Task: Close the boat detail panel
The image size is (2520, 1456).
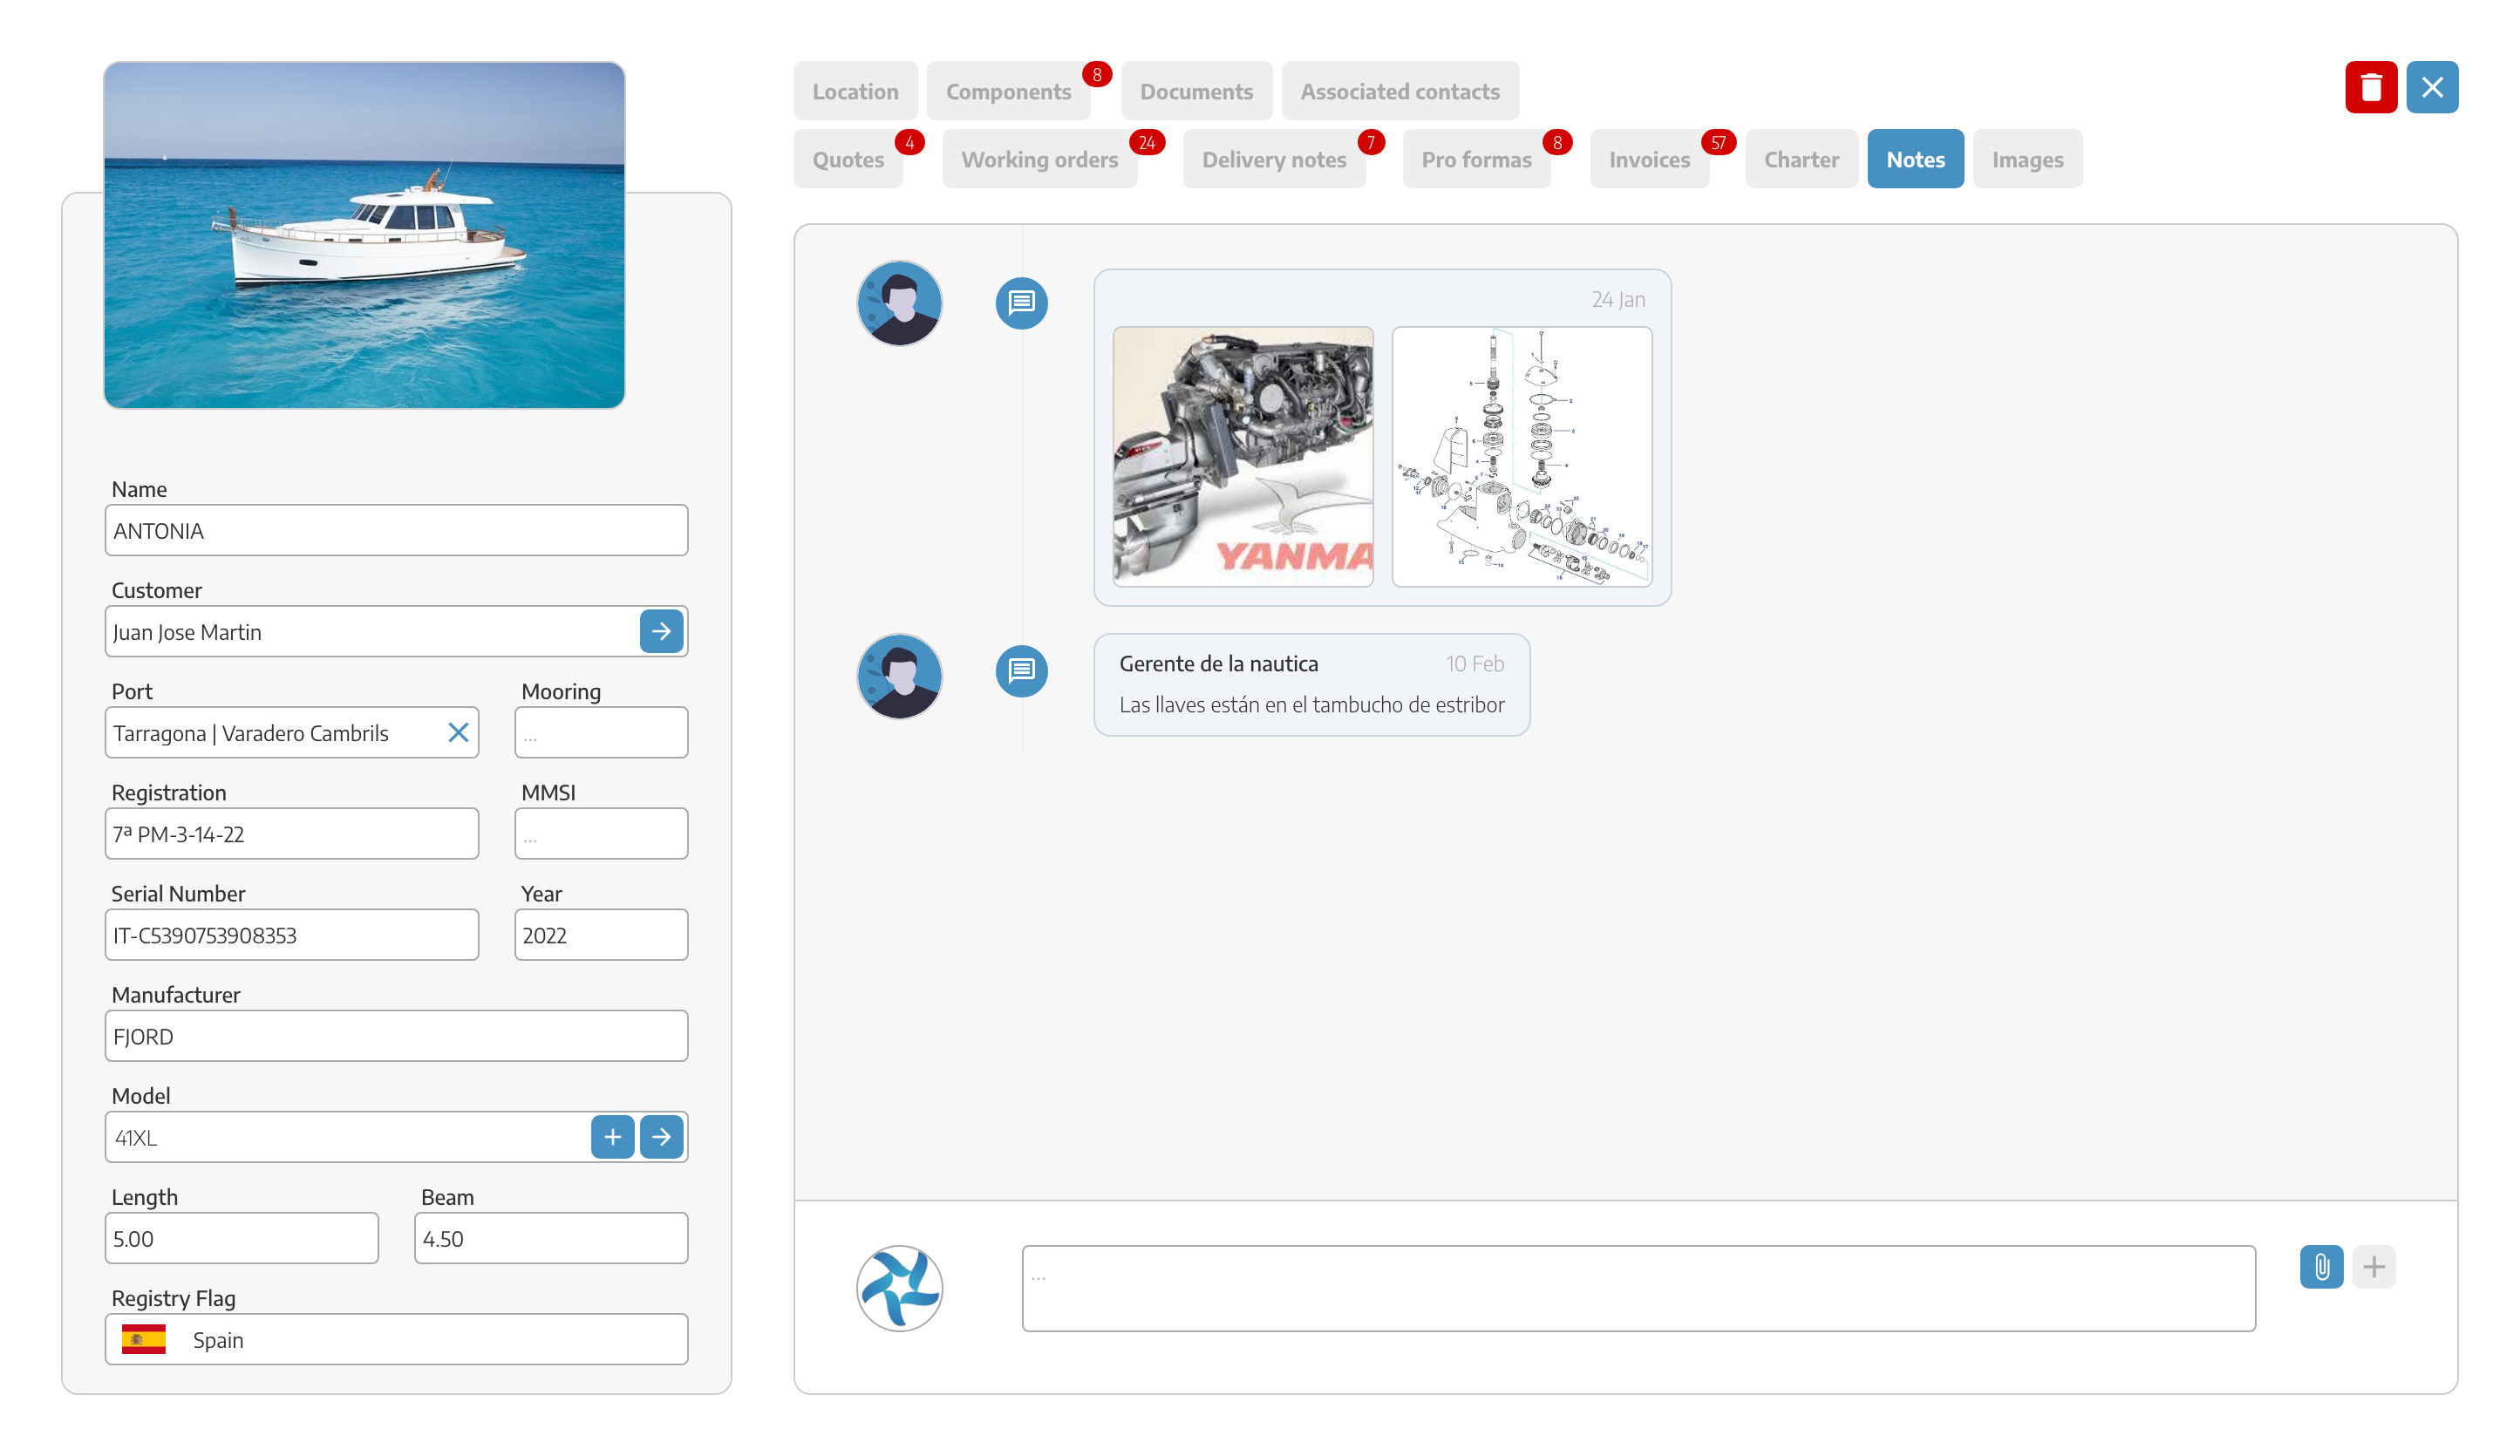Action: pyautogui.click(x=2432, y=88)
